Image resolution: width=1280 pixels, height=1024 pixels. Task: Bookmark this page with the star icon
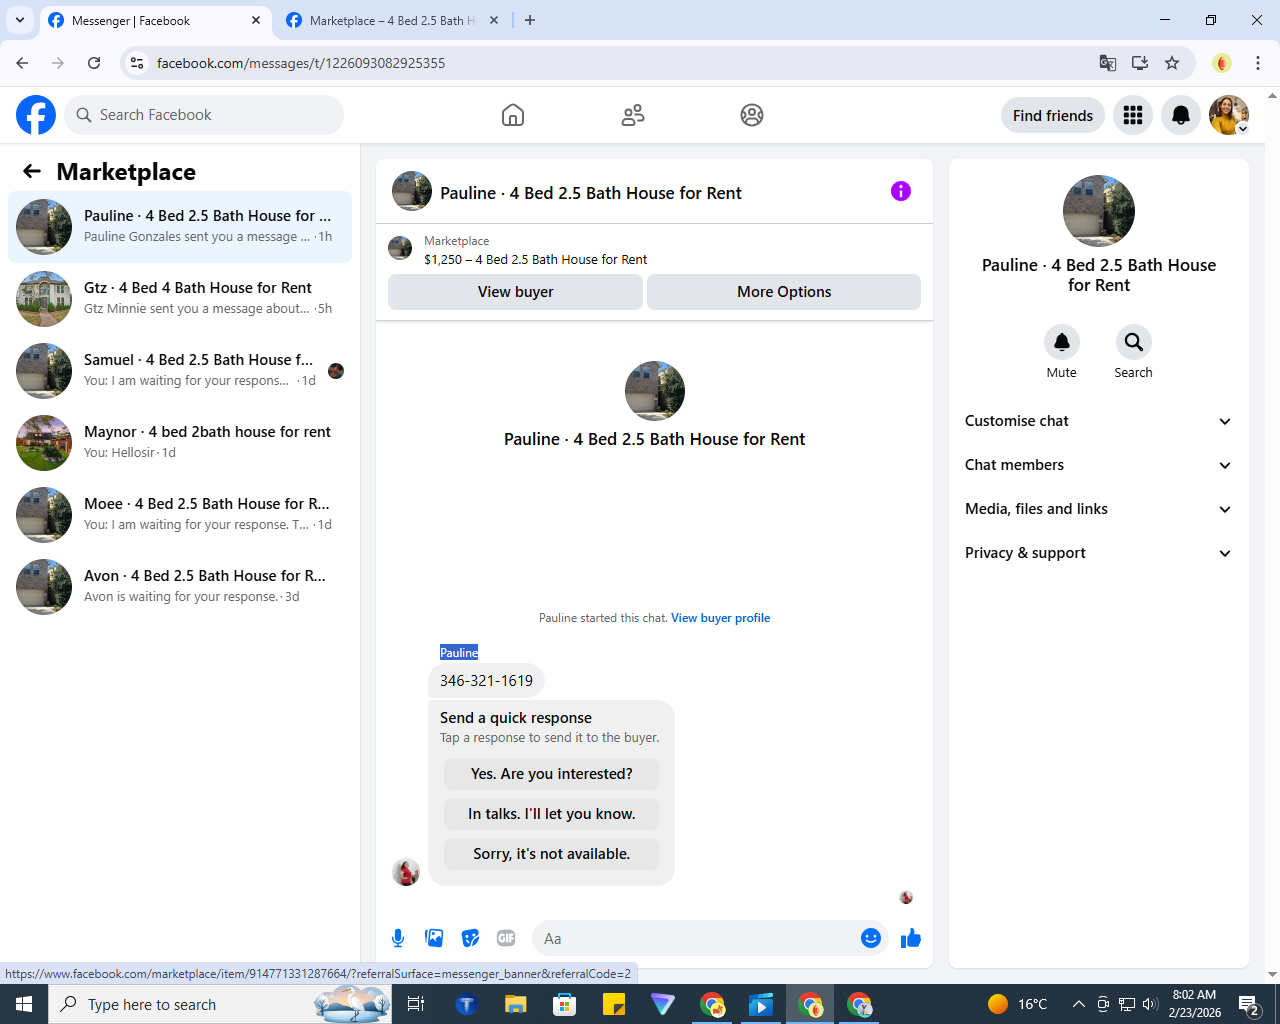[x=1172, y=63]
